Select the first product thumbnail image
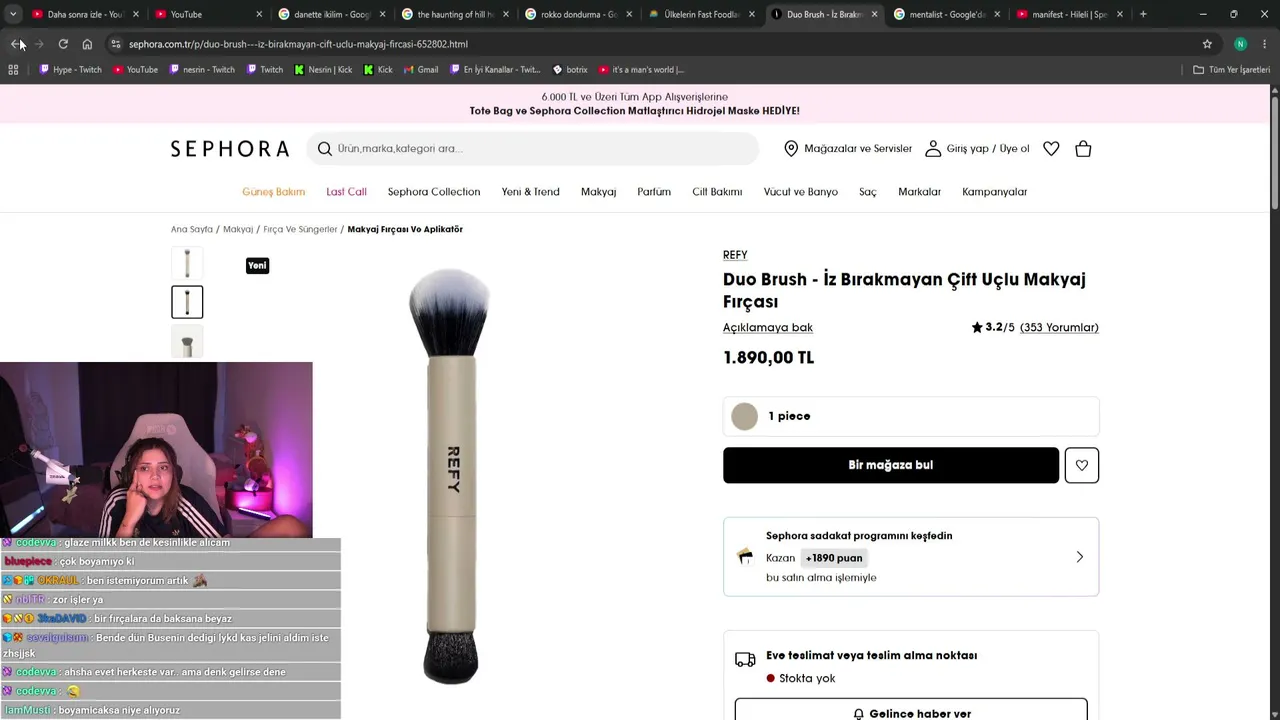This screenshot has height=720, width=1280. click(x=187, y=263)
